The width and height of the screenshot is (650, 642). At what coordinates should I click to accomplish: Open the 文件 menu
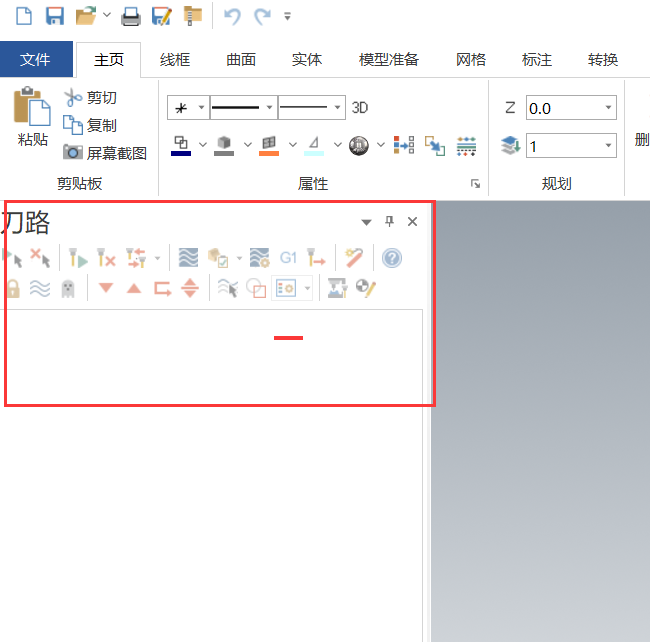36,59
